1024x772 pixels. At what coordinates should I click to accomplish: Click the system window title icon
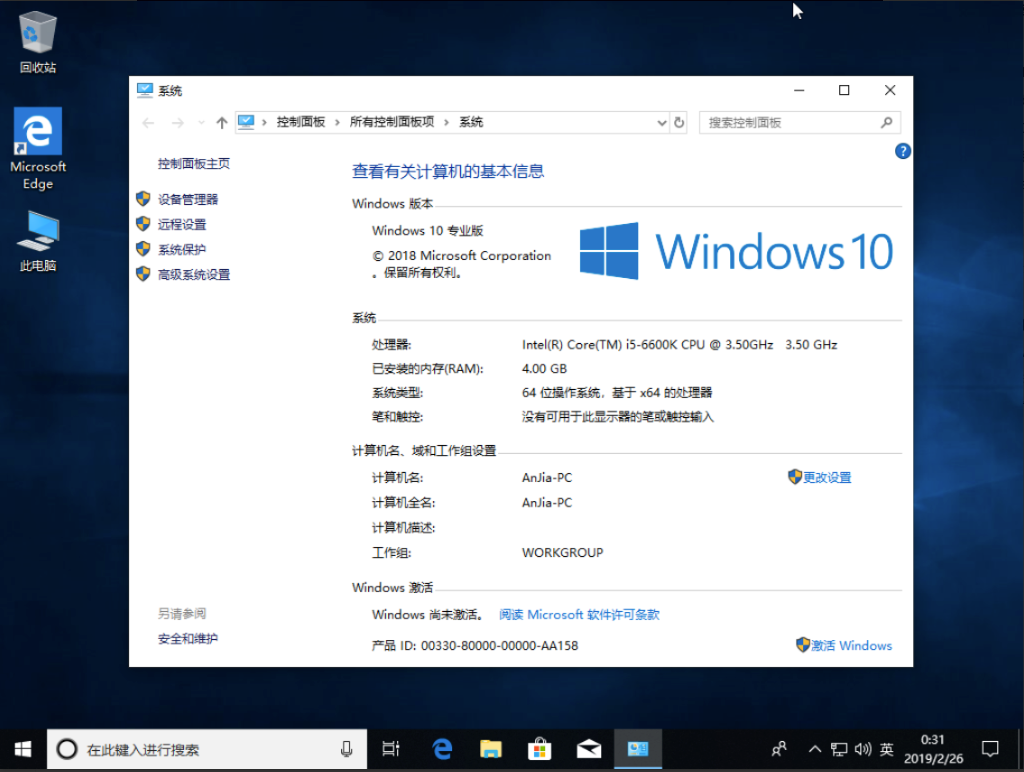pyautogui.click(x=144, y=90)
